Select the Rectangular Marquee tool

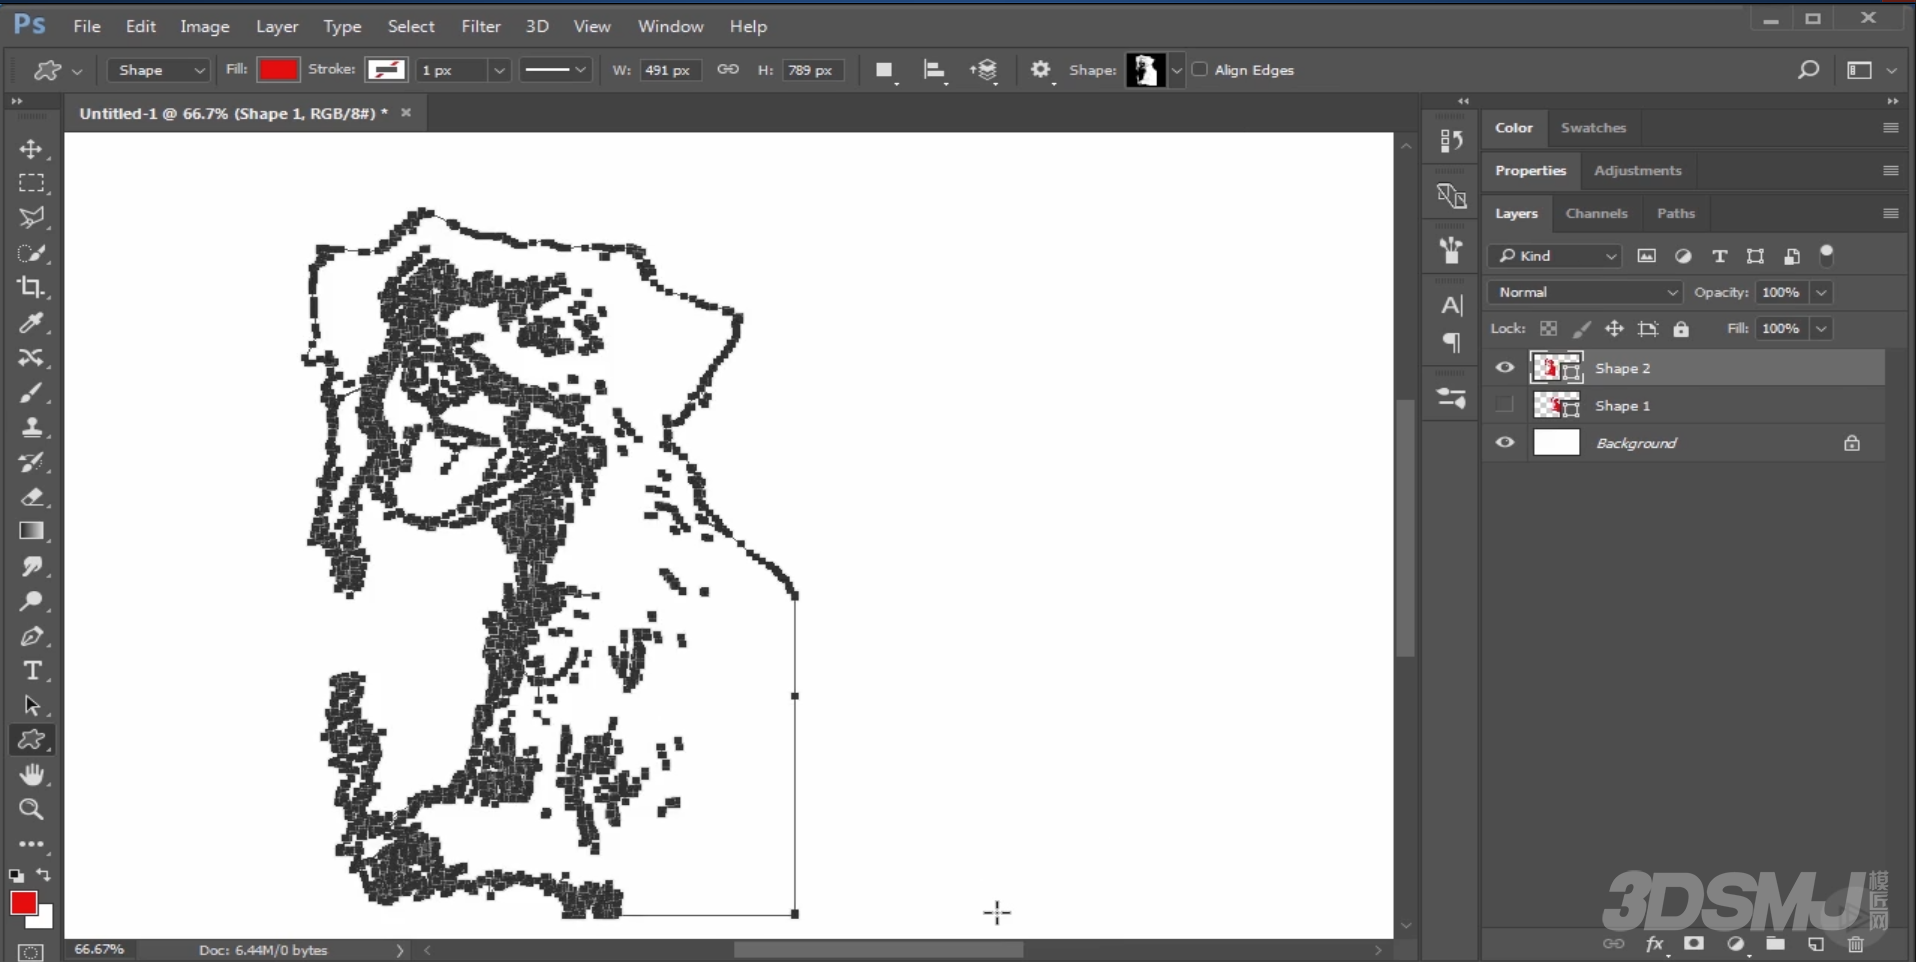pyautogui.click(x=31, y=183)
